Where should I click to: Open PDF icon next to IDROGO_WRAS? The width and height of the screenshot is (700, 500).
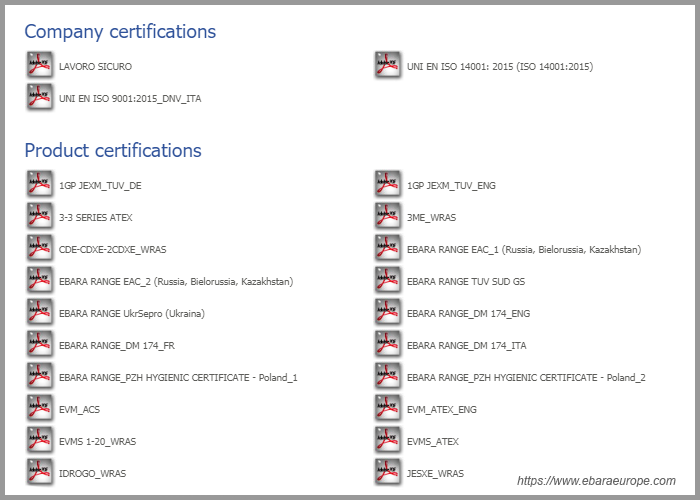(40, 472)
